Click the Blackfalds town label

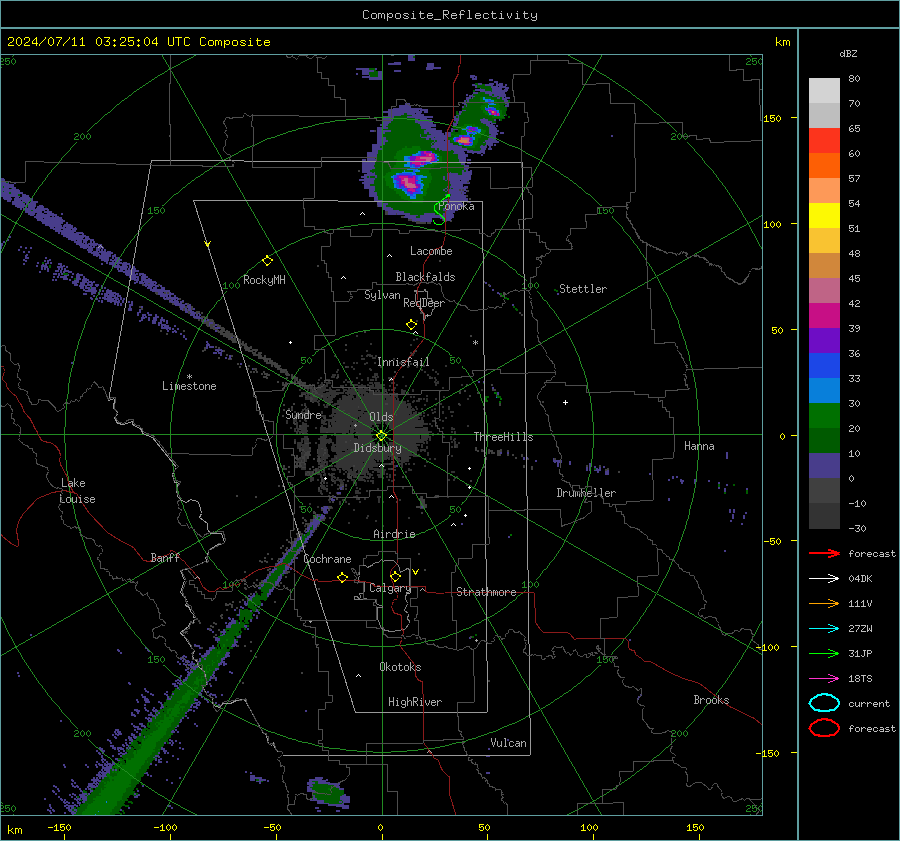(425, 277)
